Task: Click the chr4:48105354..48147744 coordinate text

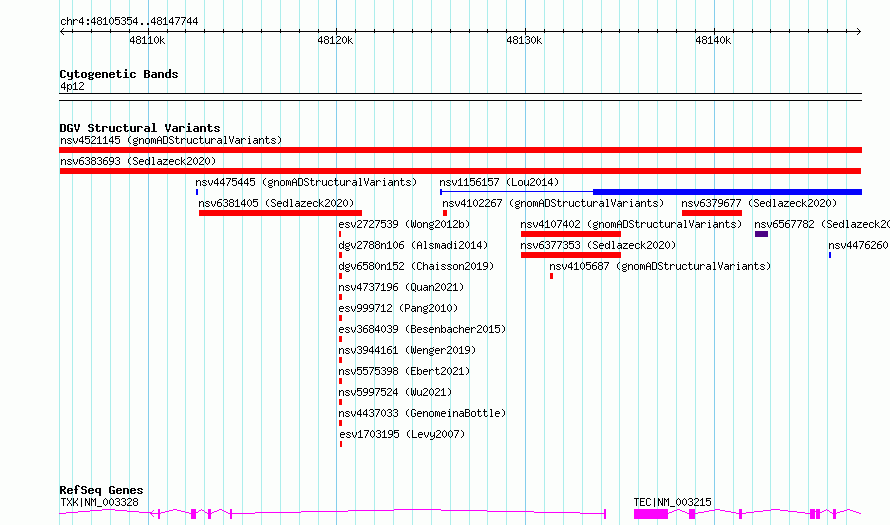Action: tap(129, 21)
